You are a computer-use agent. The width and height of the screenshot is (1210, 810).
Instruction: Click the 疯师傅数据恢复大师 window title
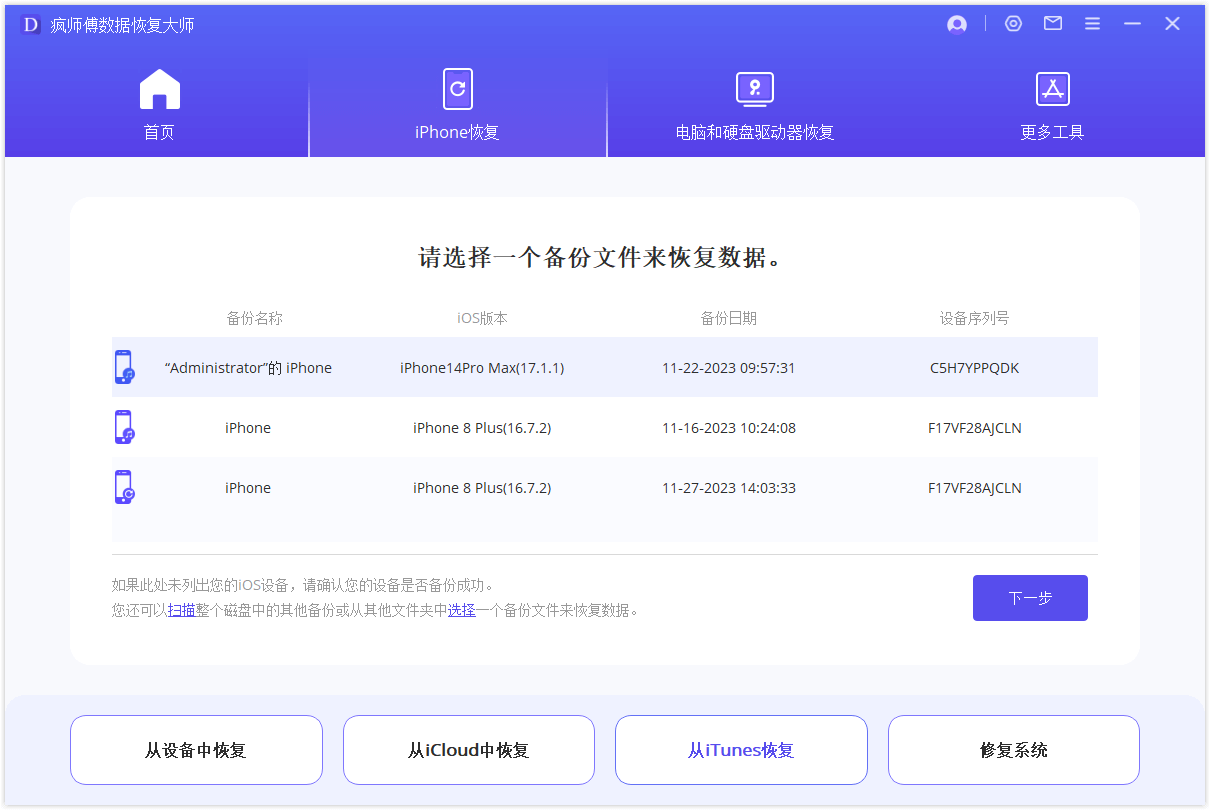[122, 25]
